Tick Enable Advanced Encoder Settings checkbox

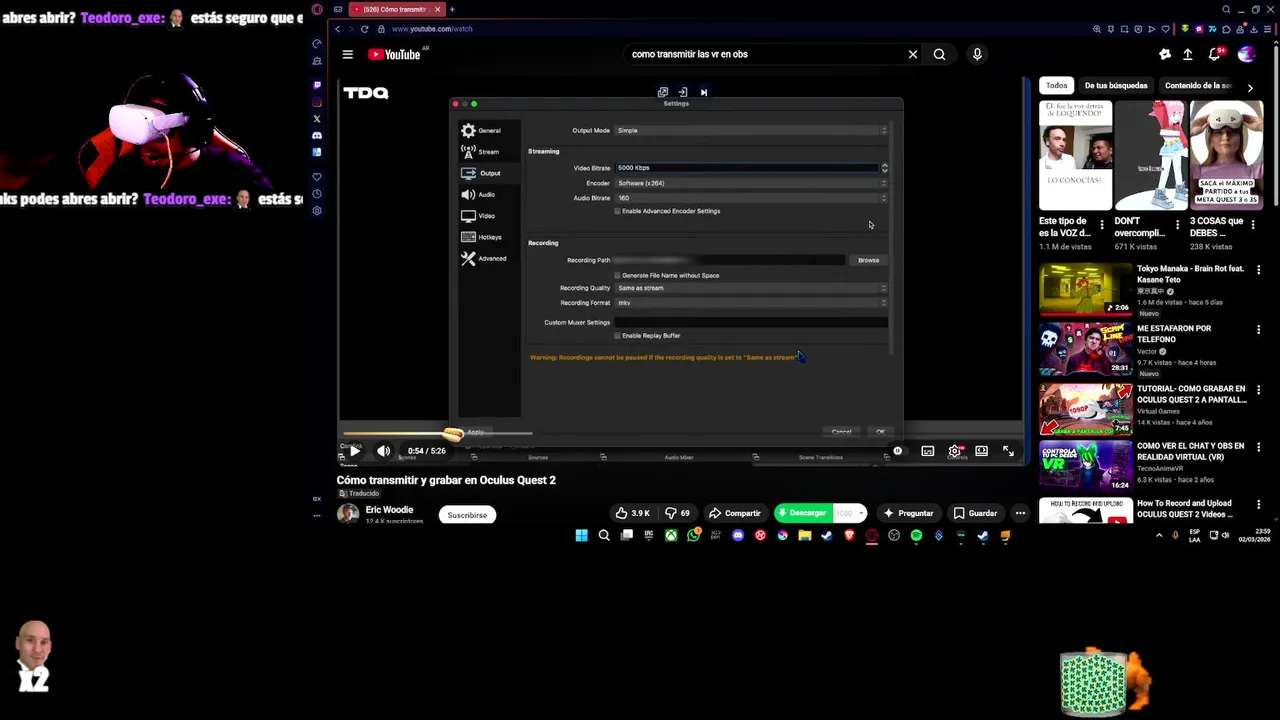[x=618, y=211]
